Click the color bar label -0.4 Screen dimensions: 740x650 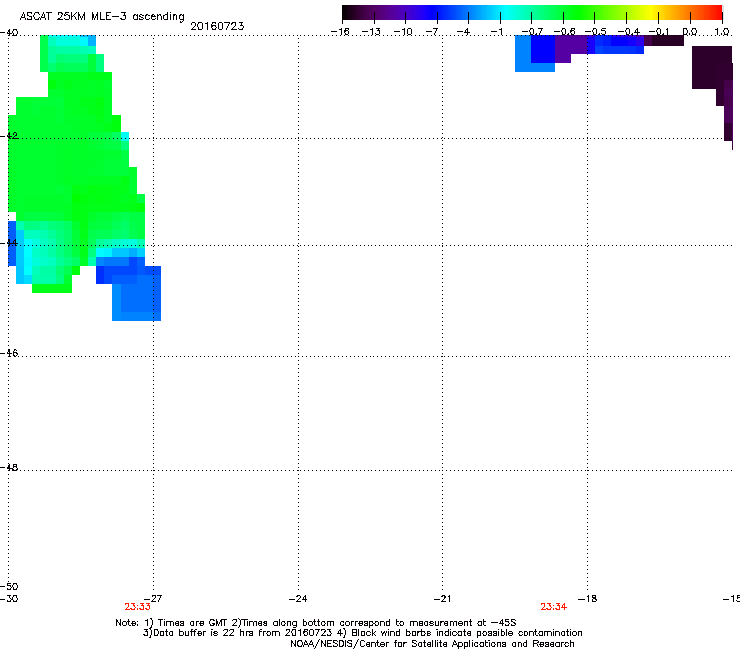click(x=628, y=32)
